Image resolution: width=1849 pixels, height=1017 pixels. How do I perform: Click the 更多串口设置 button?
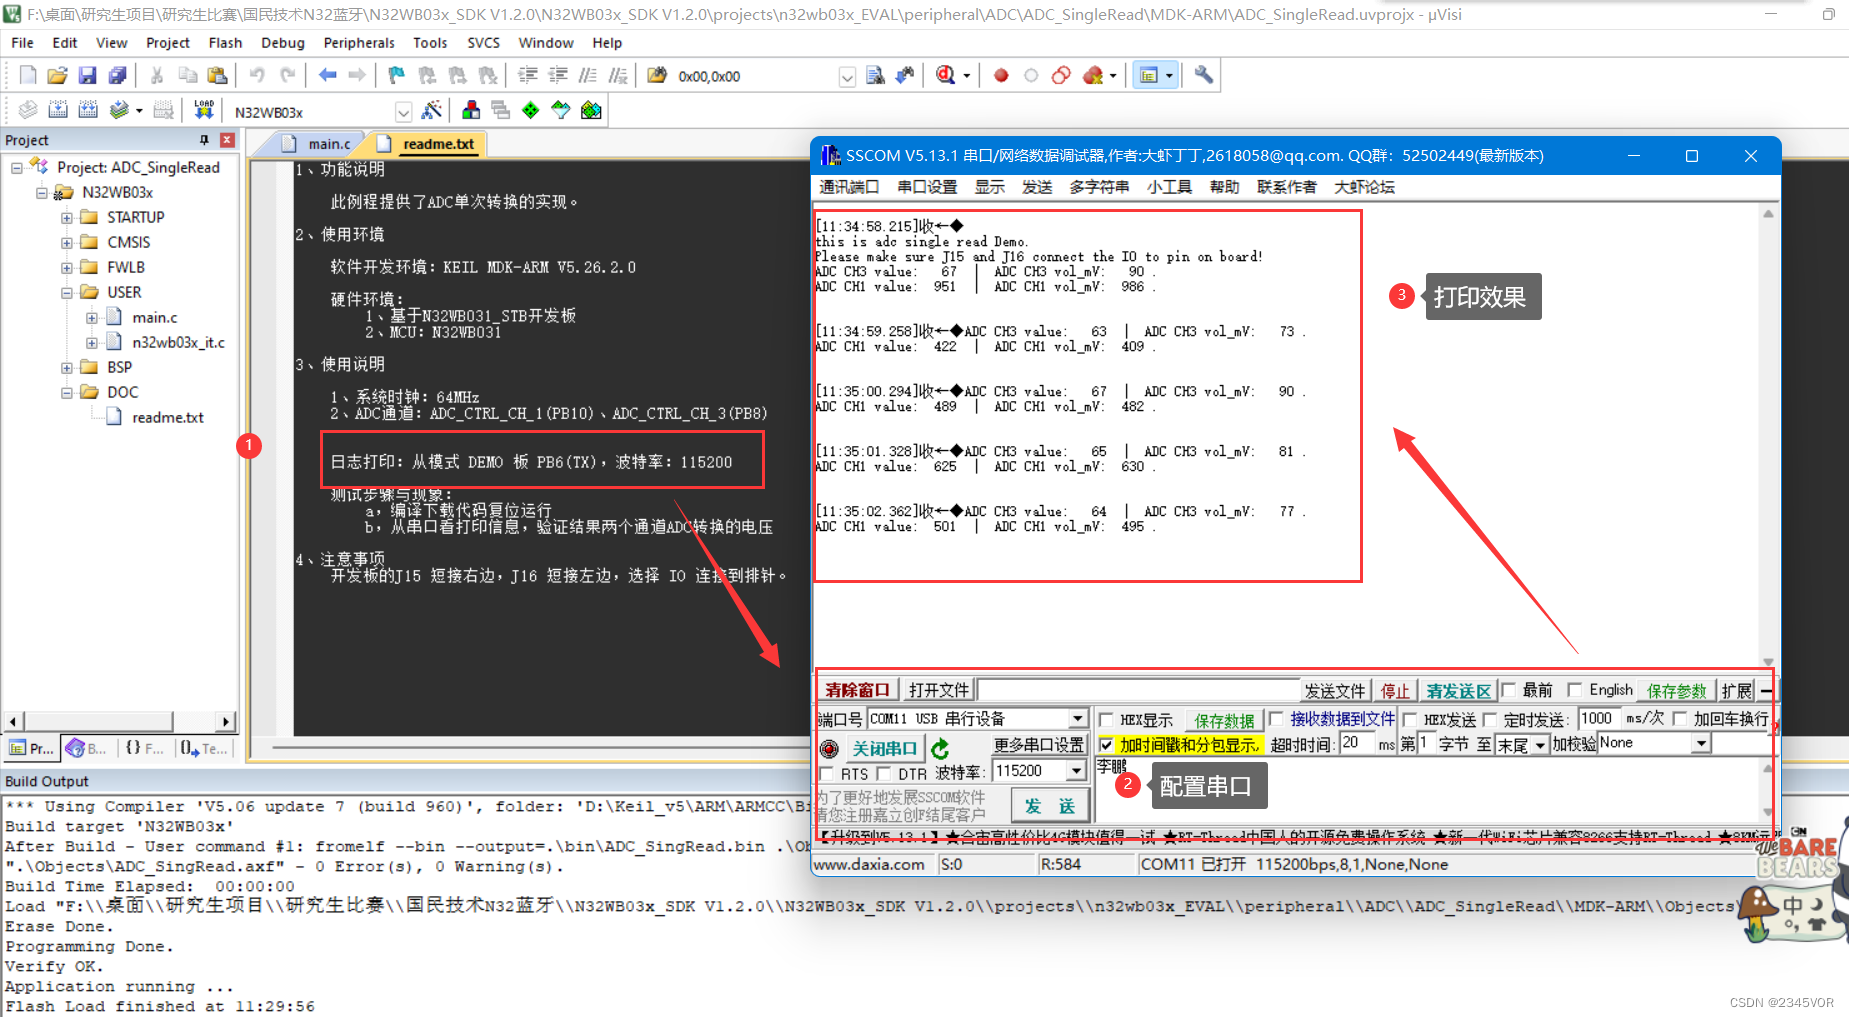1038,745
